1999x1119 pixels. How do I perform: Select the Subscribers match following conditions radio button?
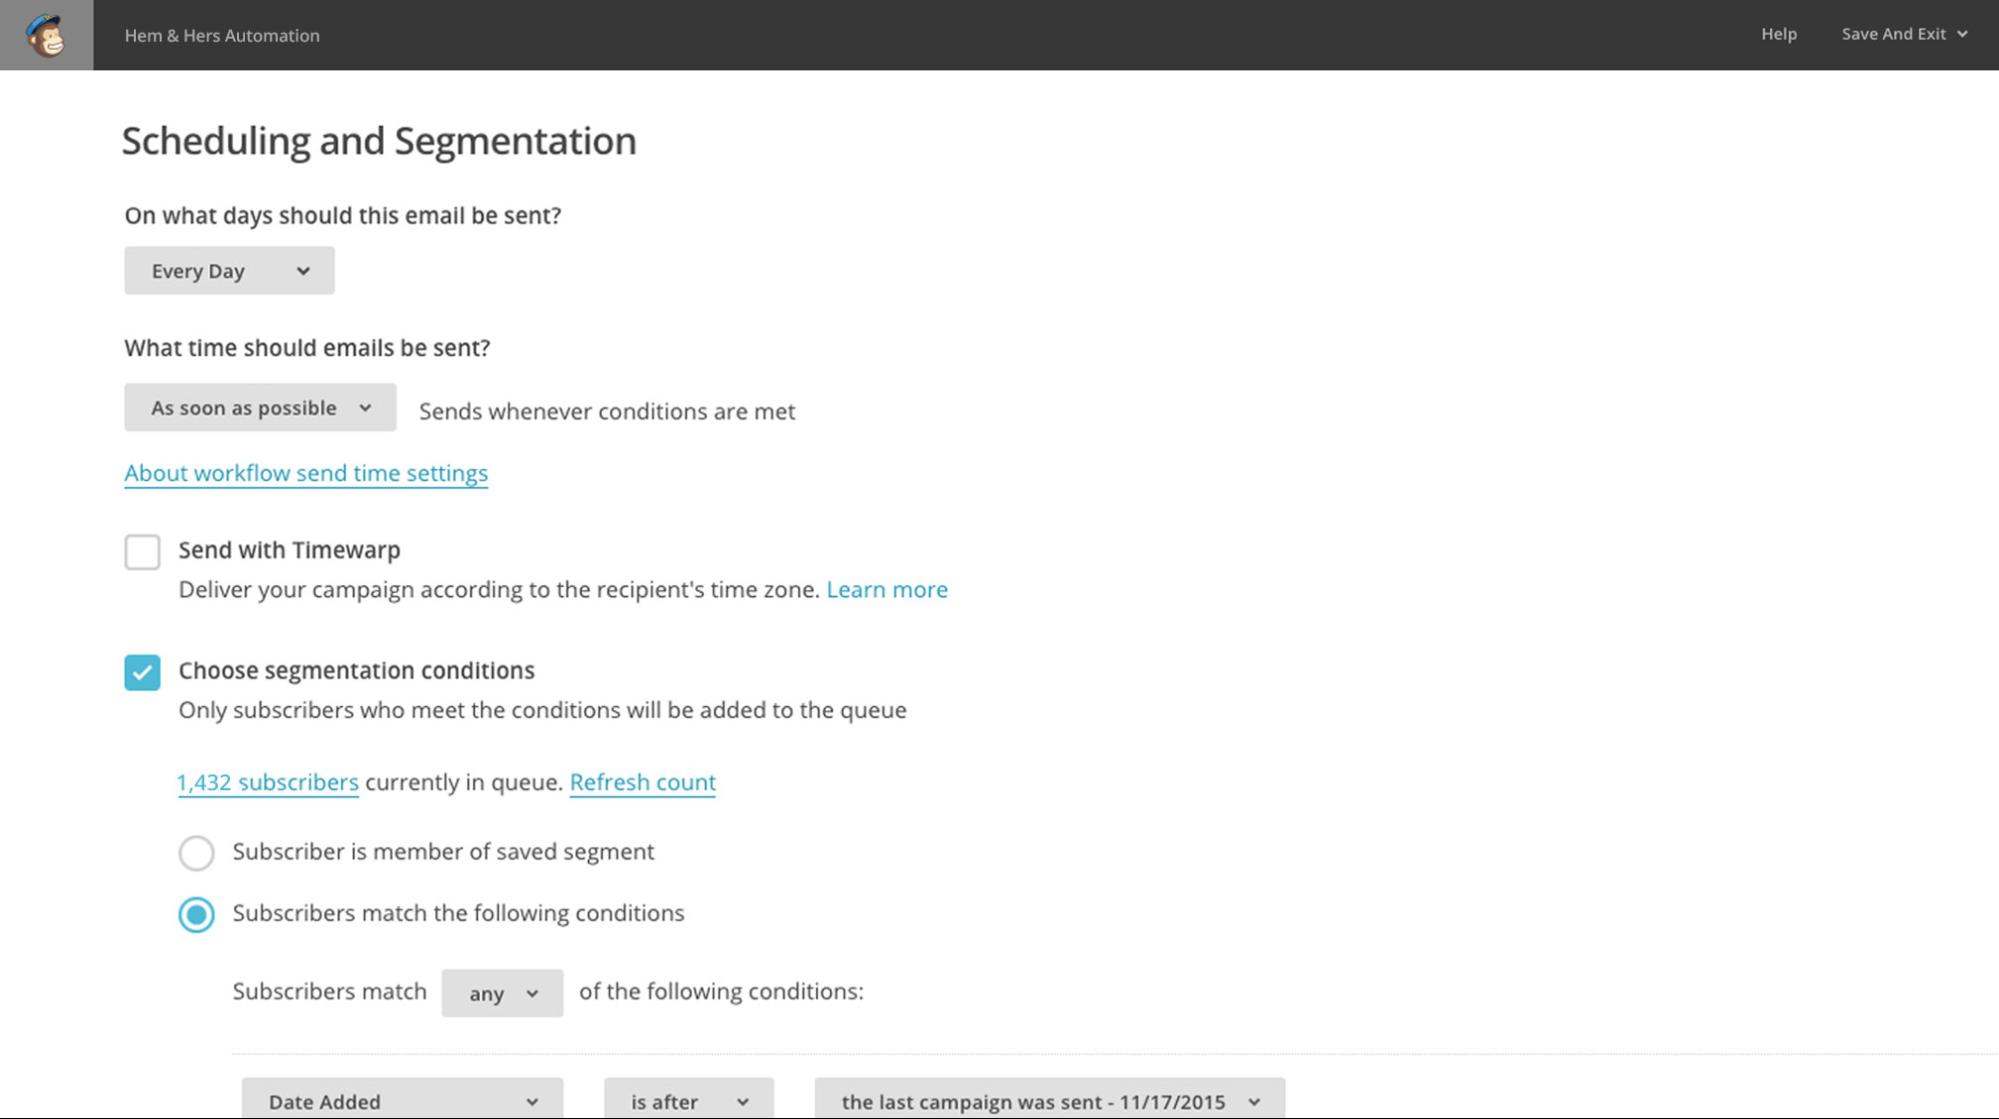coord(195,913)
